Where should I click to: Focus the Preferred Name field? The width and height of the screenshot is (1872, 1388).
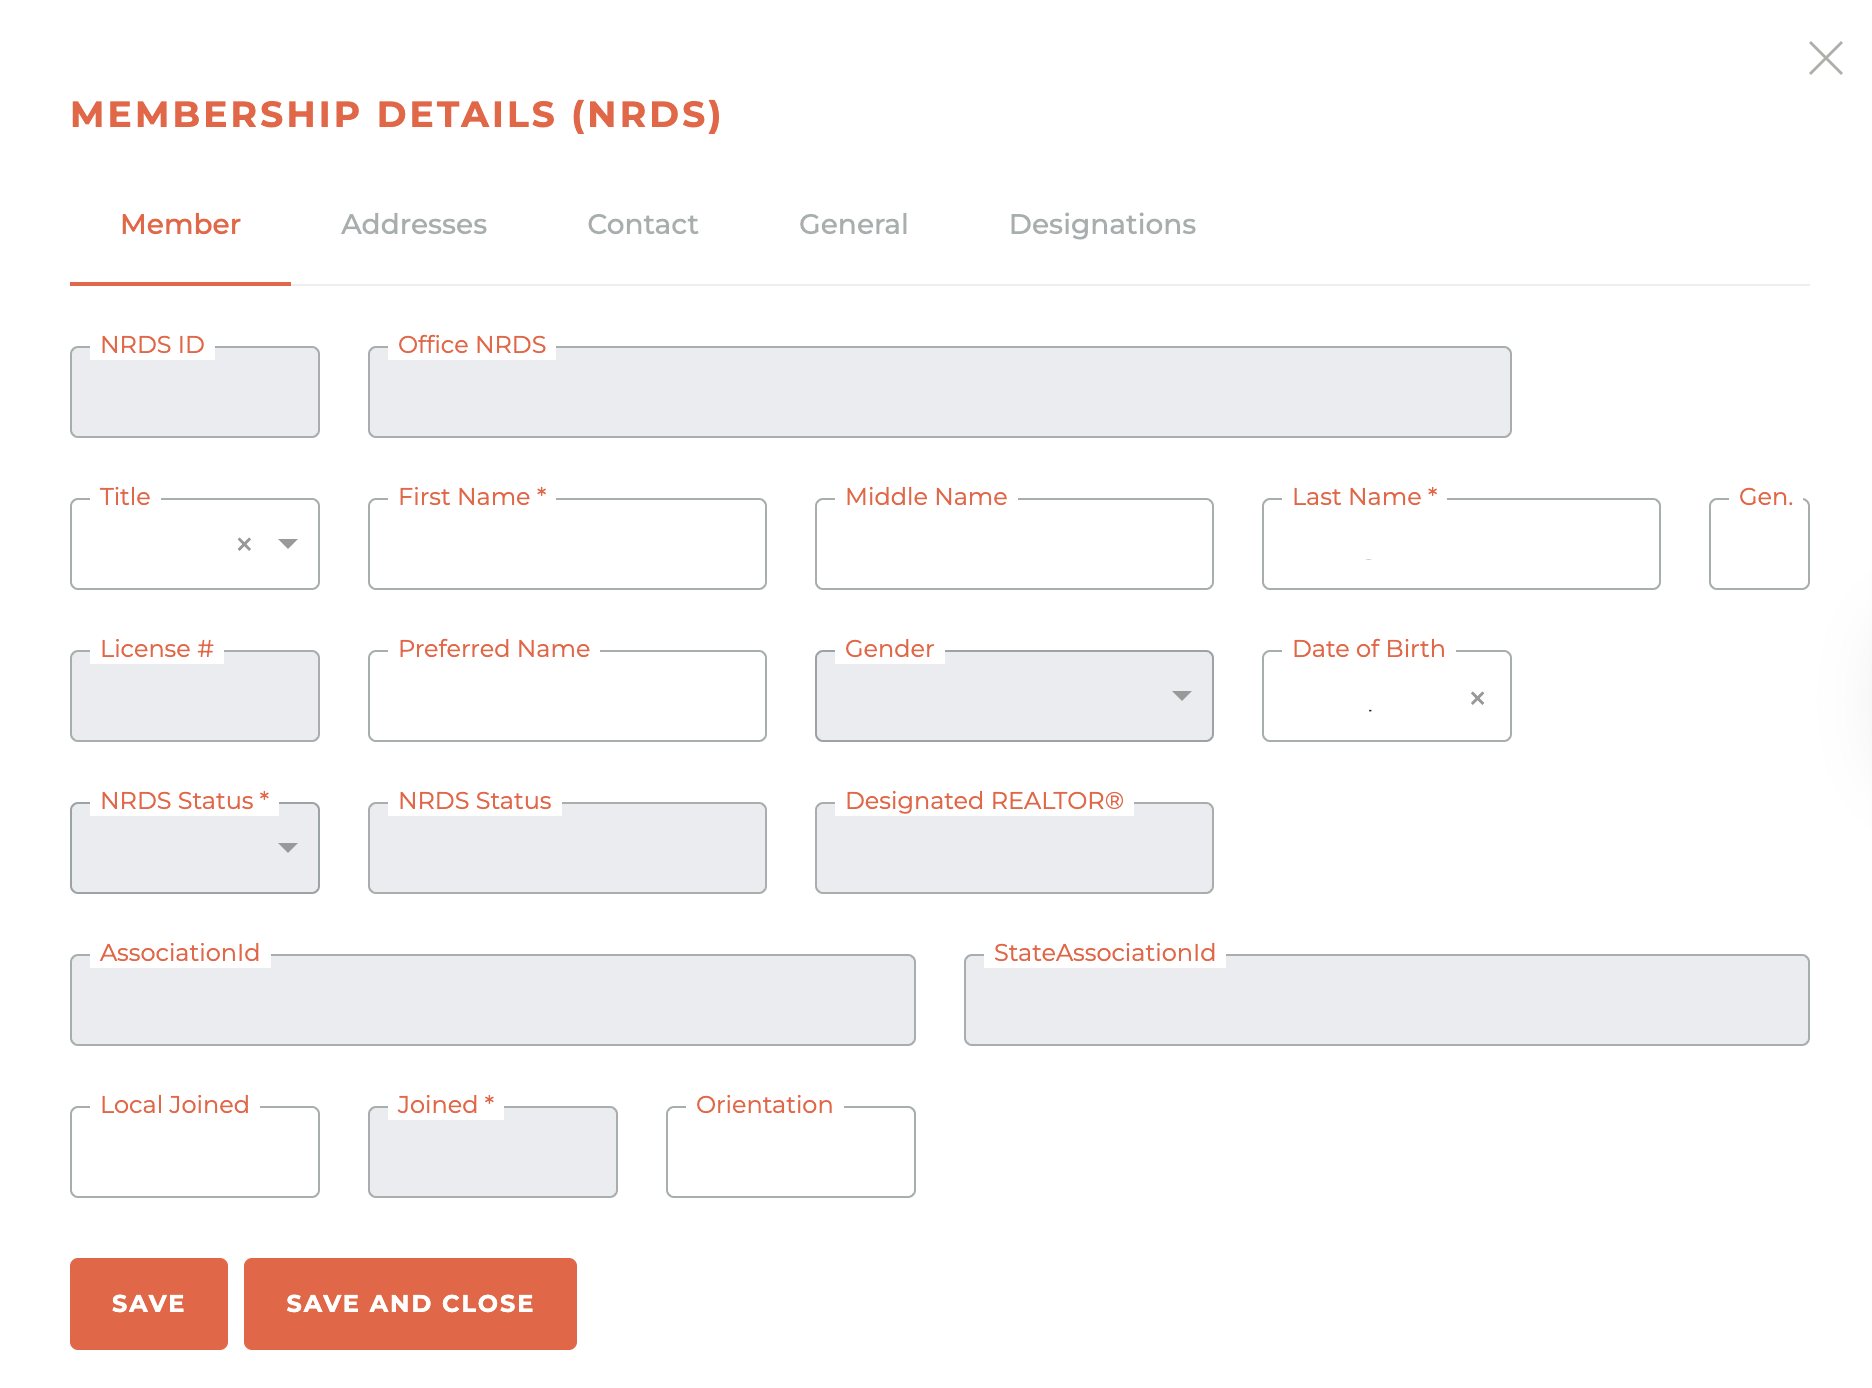[567, 698]
